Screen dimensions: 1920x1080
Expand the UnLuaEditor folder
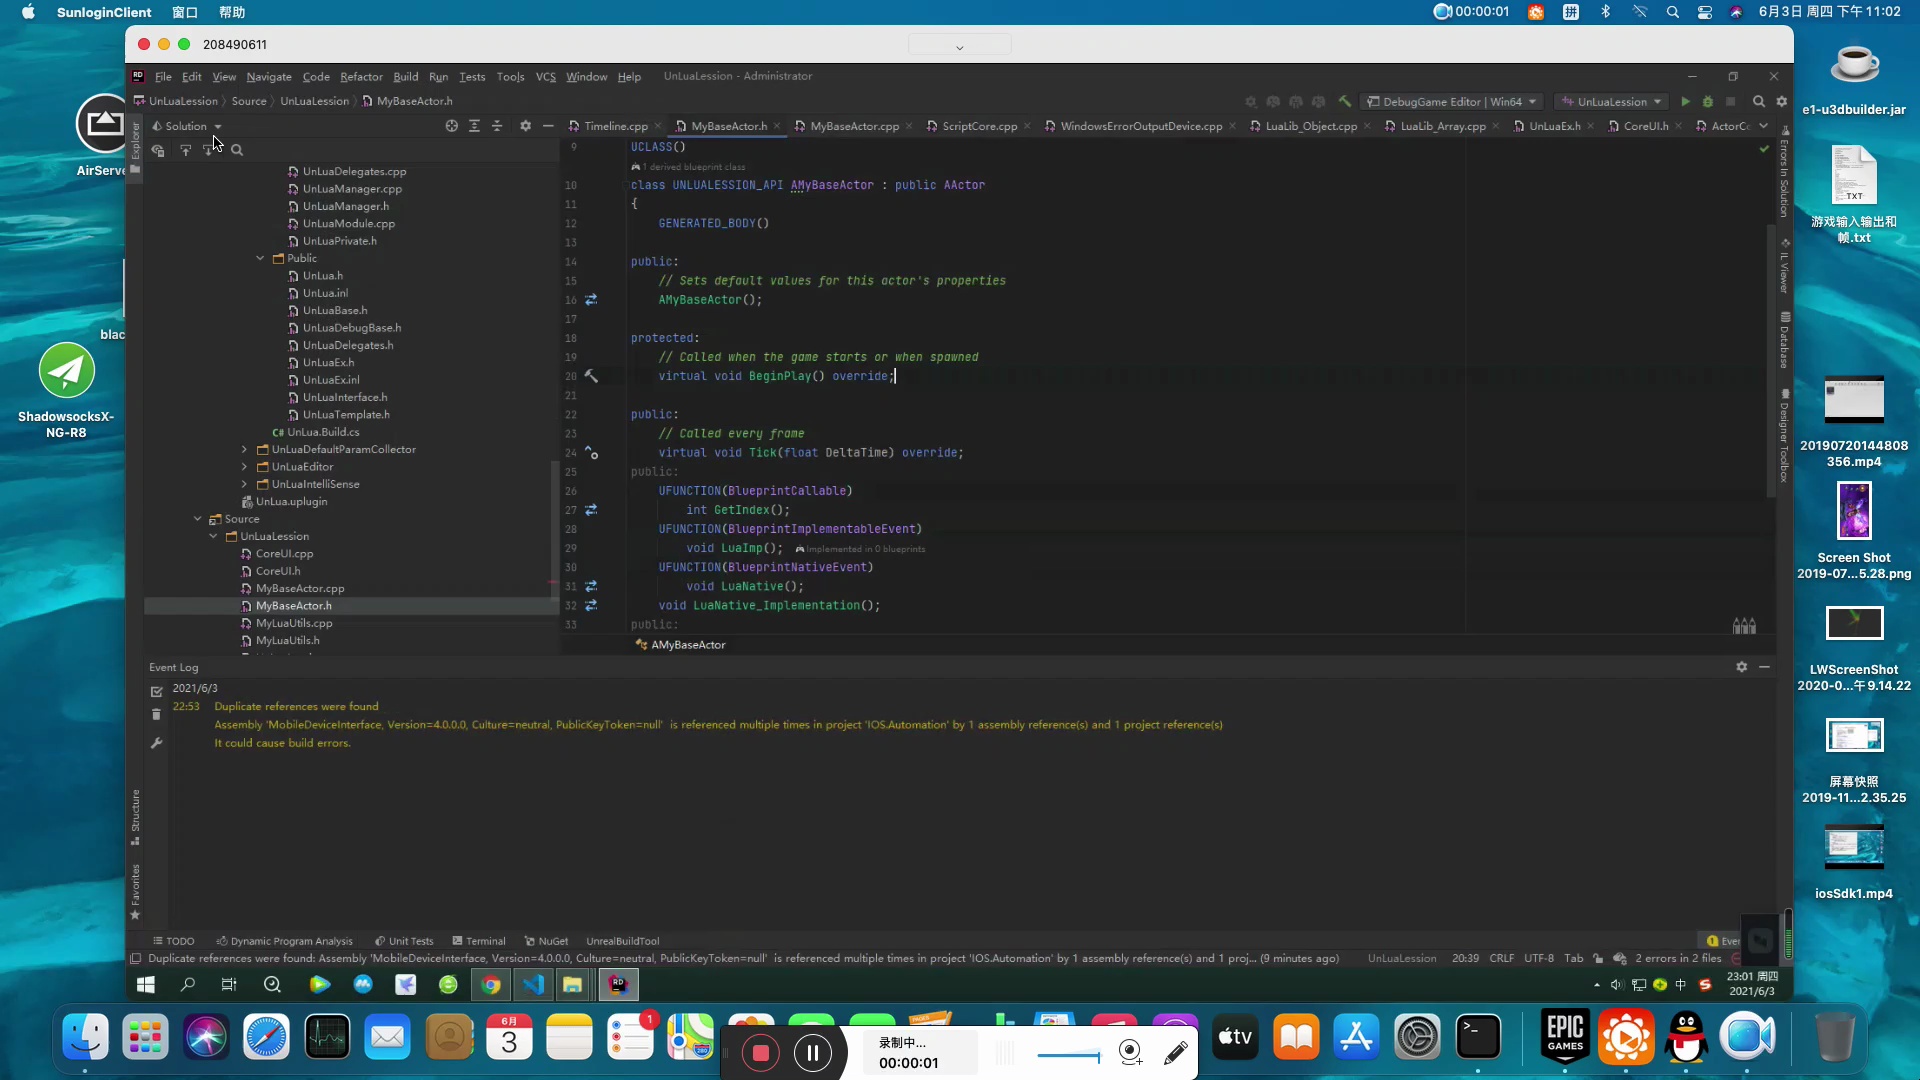coord(244,467)
